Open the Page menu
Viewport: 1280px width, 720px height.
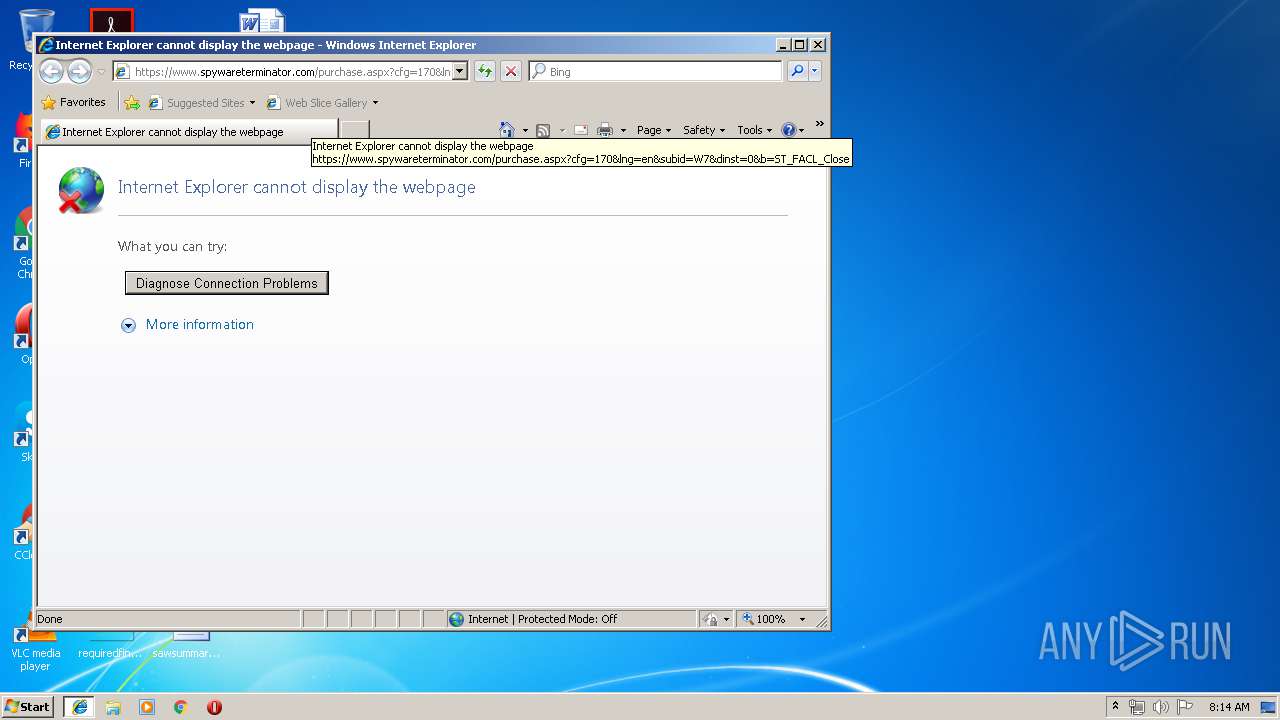(x=653, y=130)
